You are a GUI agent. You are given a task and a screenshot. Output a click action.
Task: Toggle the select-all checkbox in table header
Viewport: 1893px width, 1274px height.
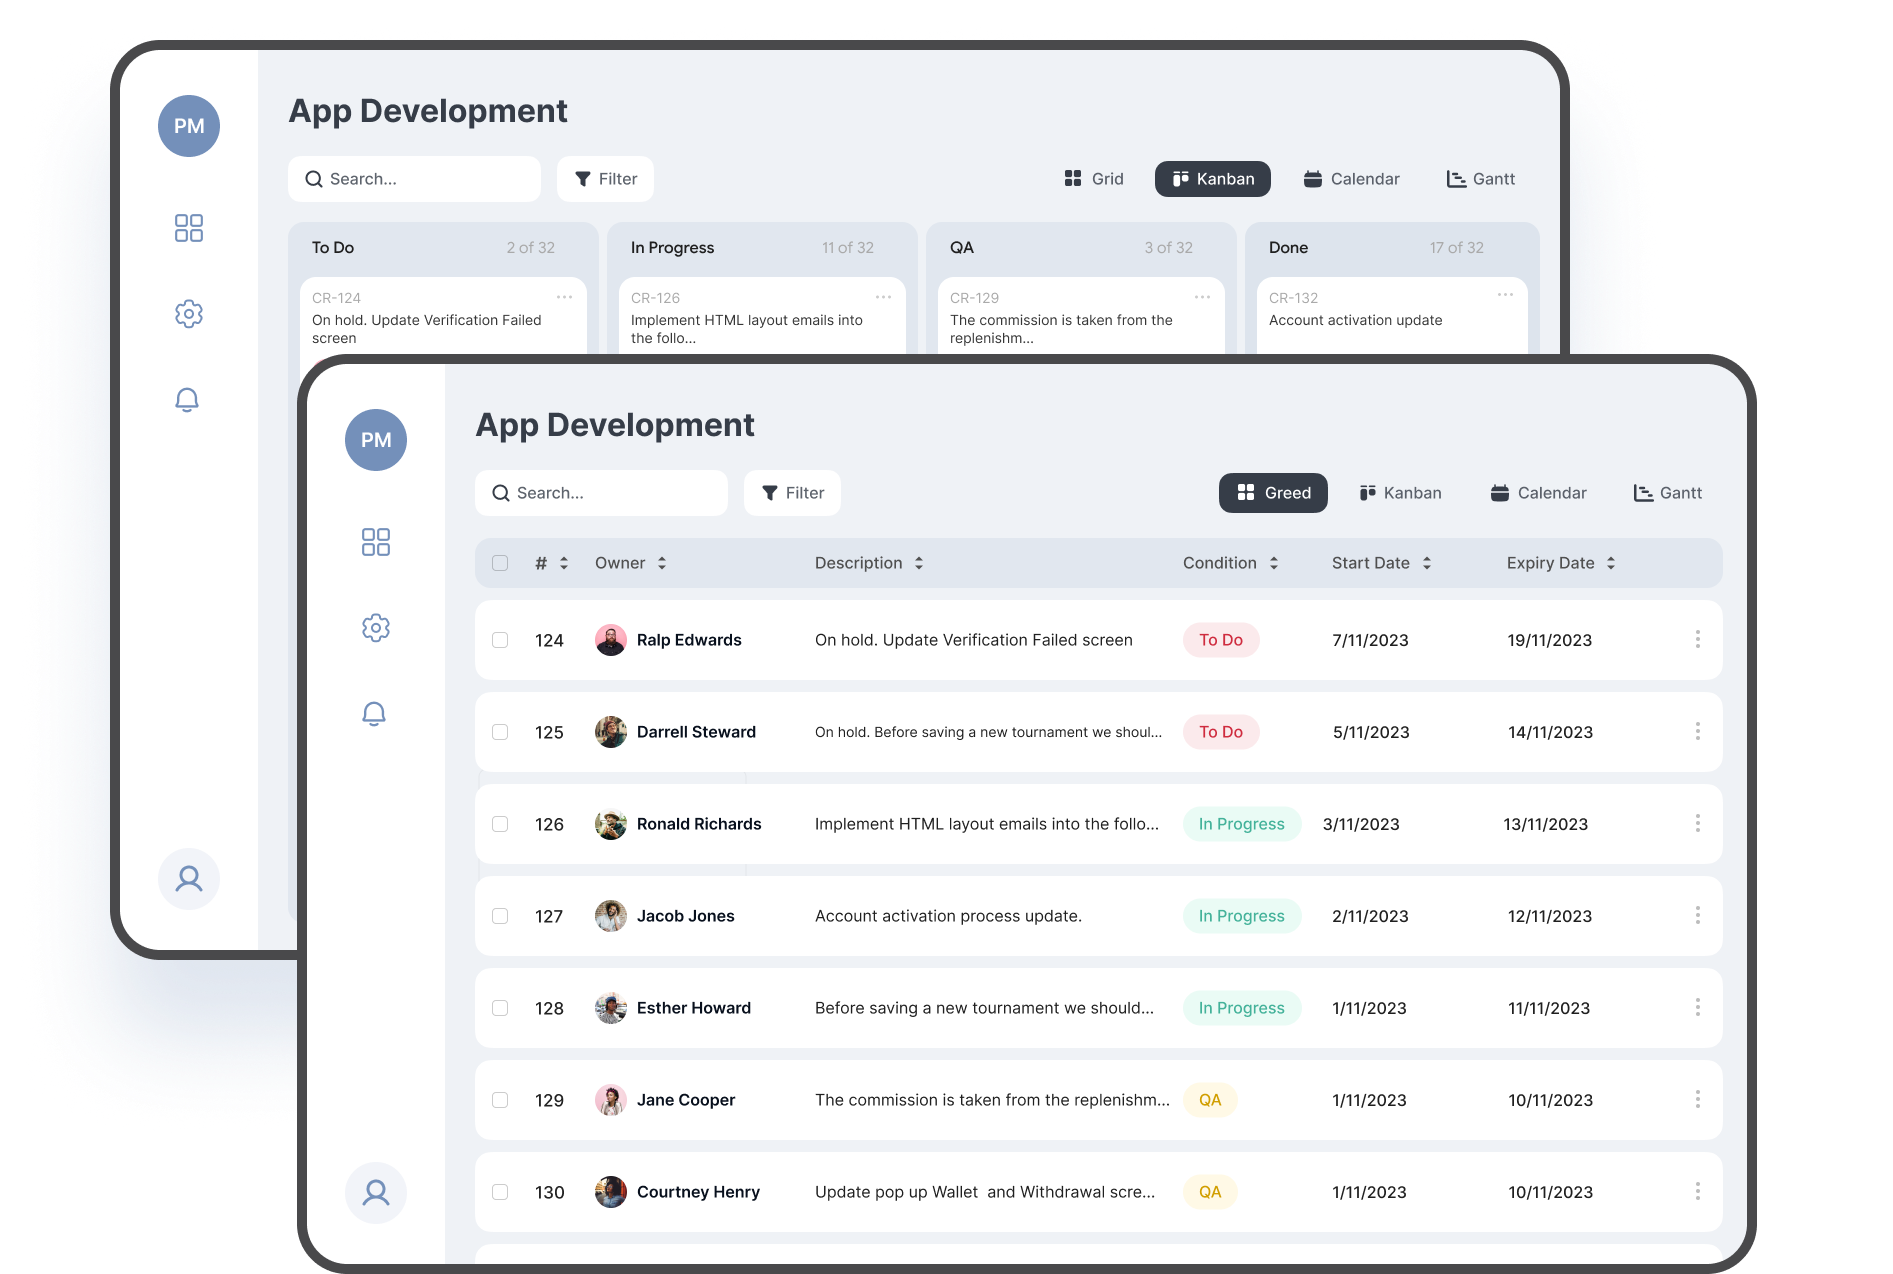click(x=500, y=563)
